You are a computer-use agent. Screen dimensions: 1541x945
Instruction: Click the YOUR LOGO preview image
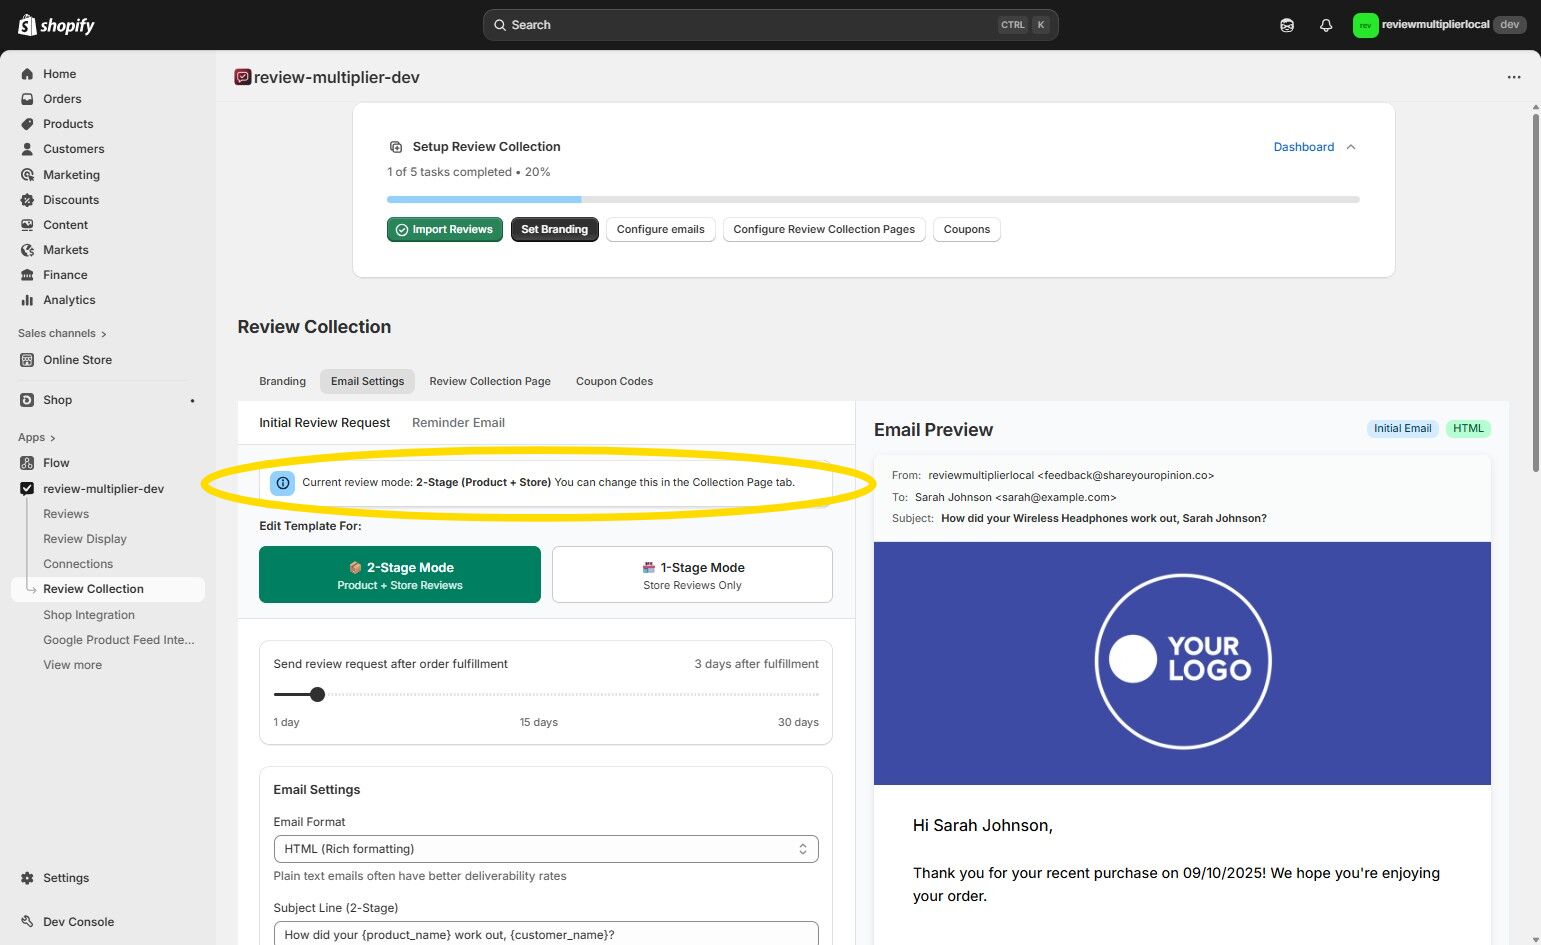coord(1182,663)
